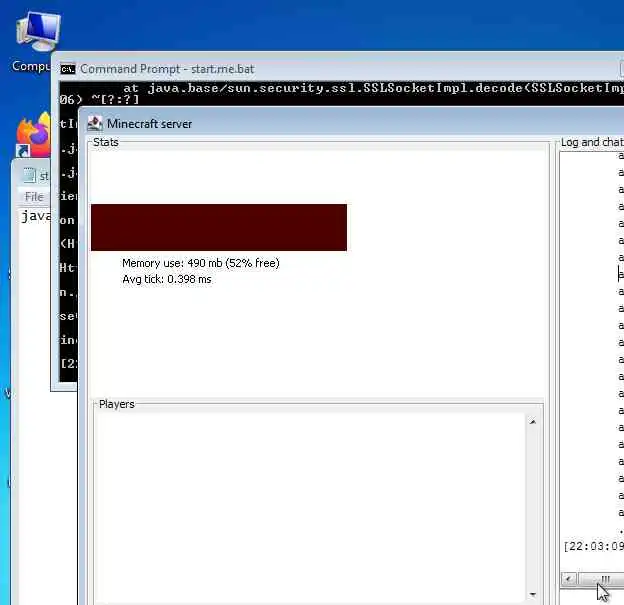Launch the Firefox desktop shortcut

point(33,135)
